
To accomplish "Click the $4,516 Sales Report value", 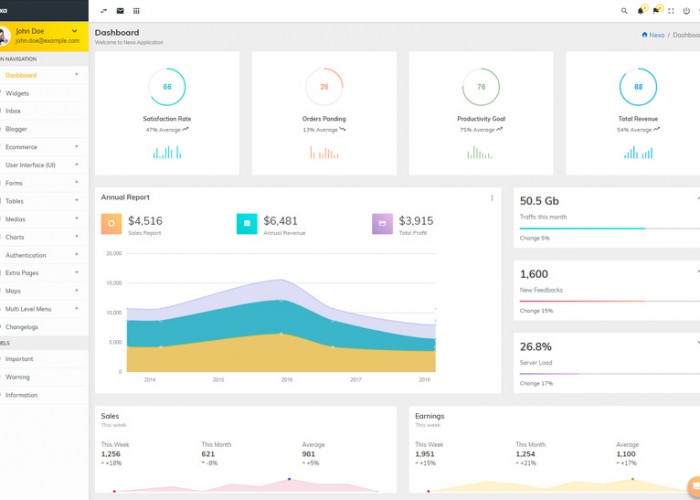I will [x=145, y=221].
